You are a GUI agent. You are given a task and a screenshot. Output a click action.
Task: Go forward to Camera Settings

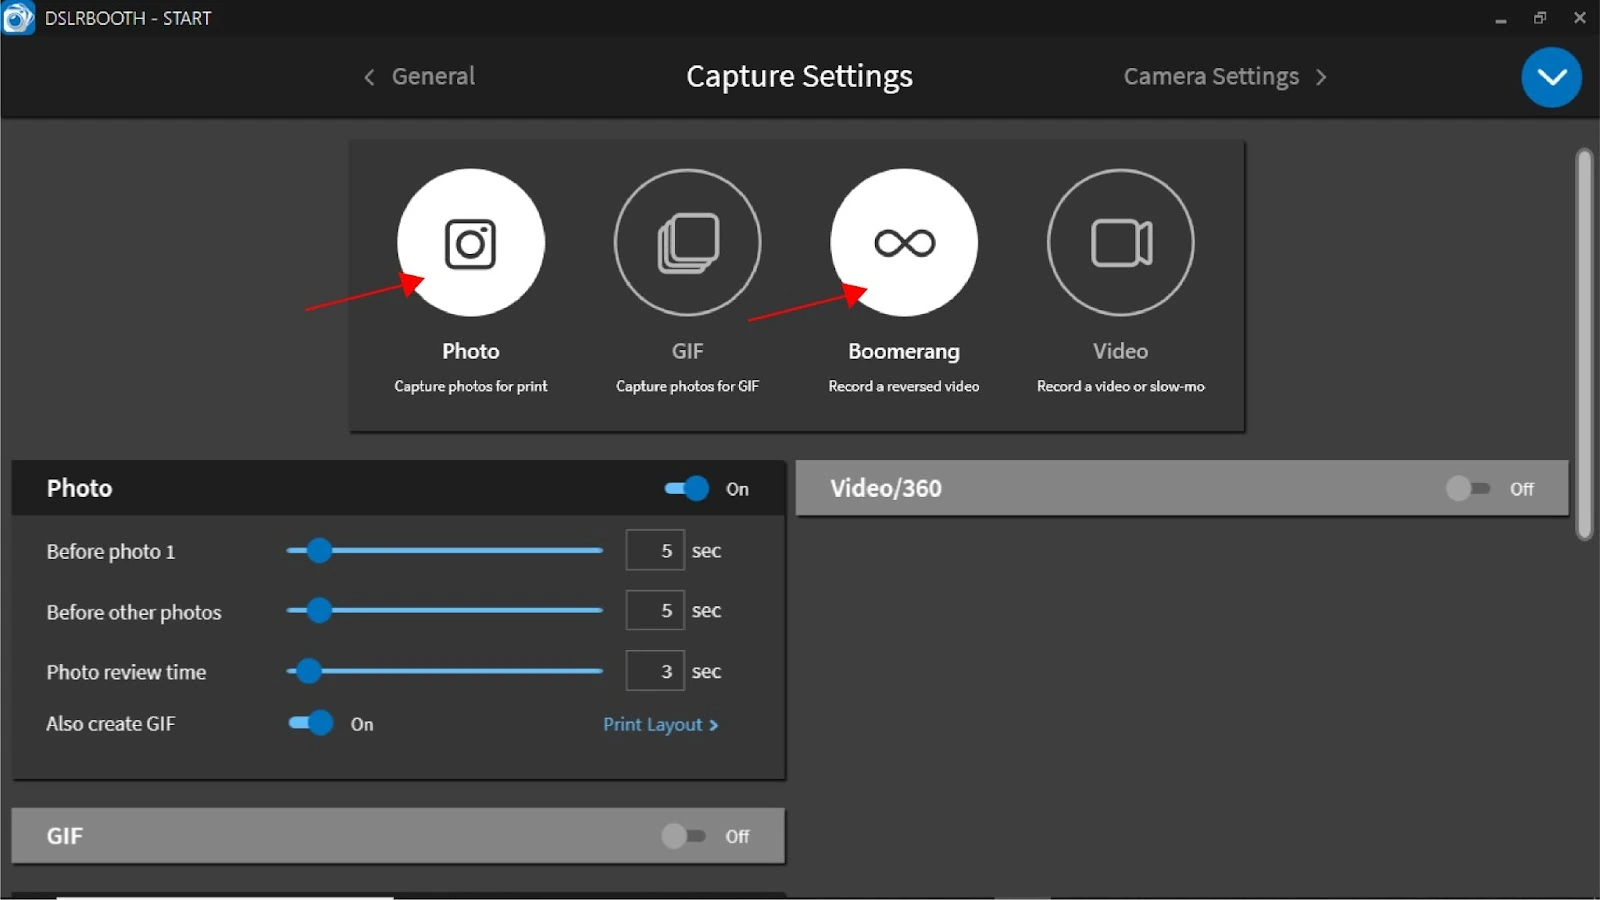pyautogui.click(x=1211, y=76)
